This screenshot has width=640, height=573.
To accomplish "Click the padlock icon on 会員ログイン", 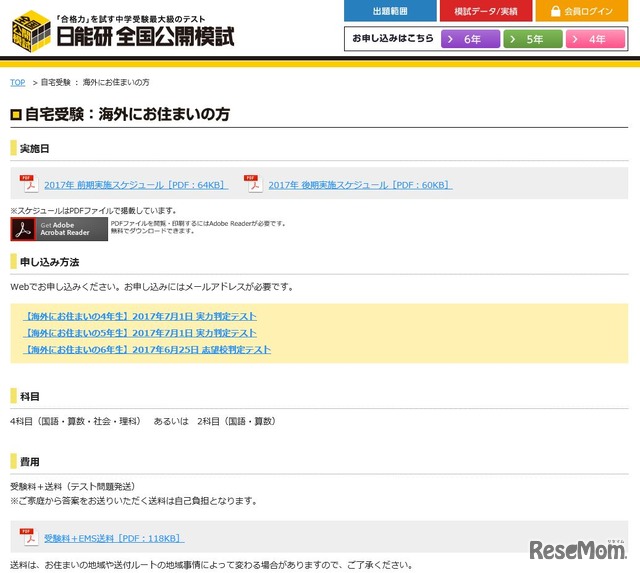I will 555,11.
